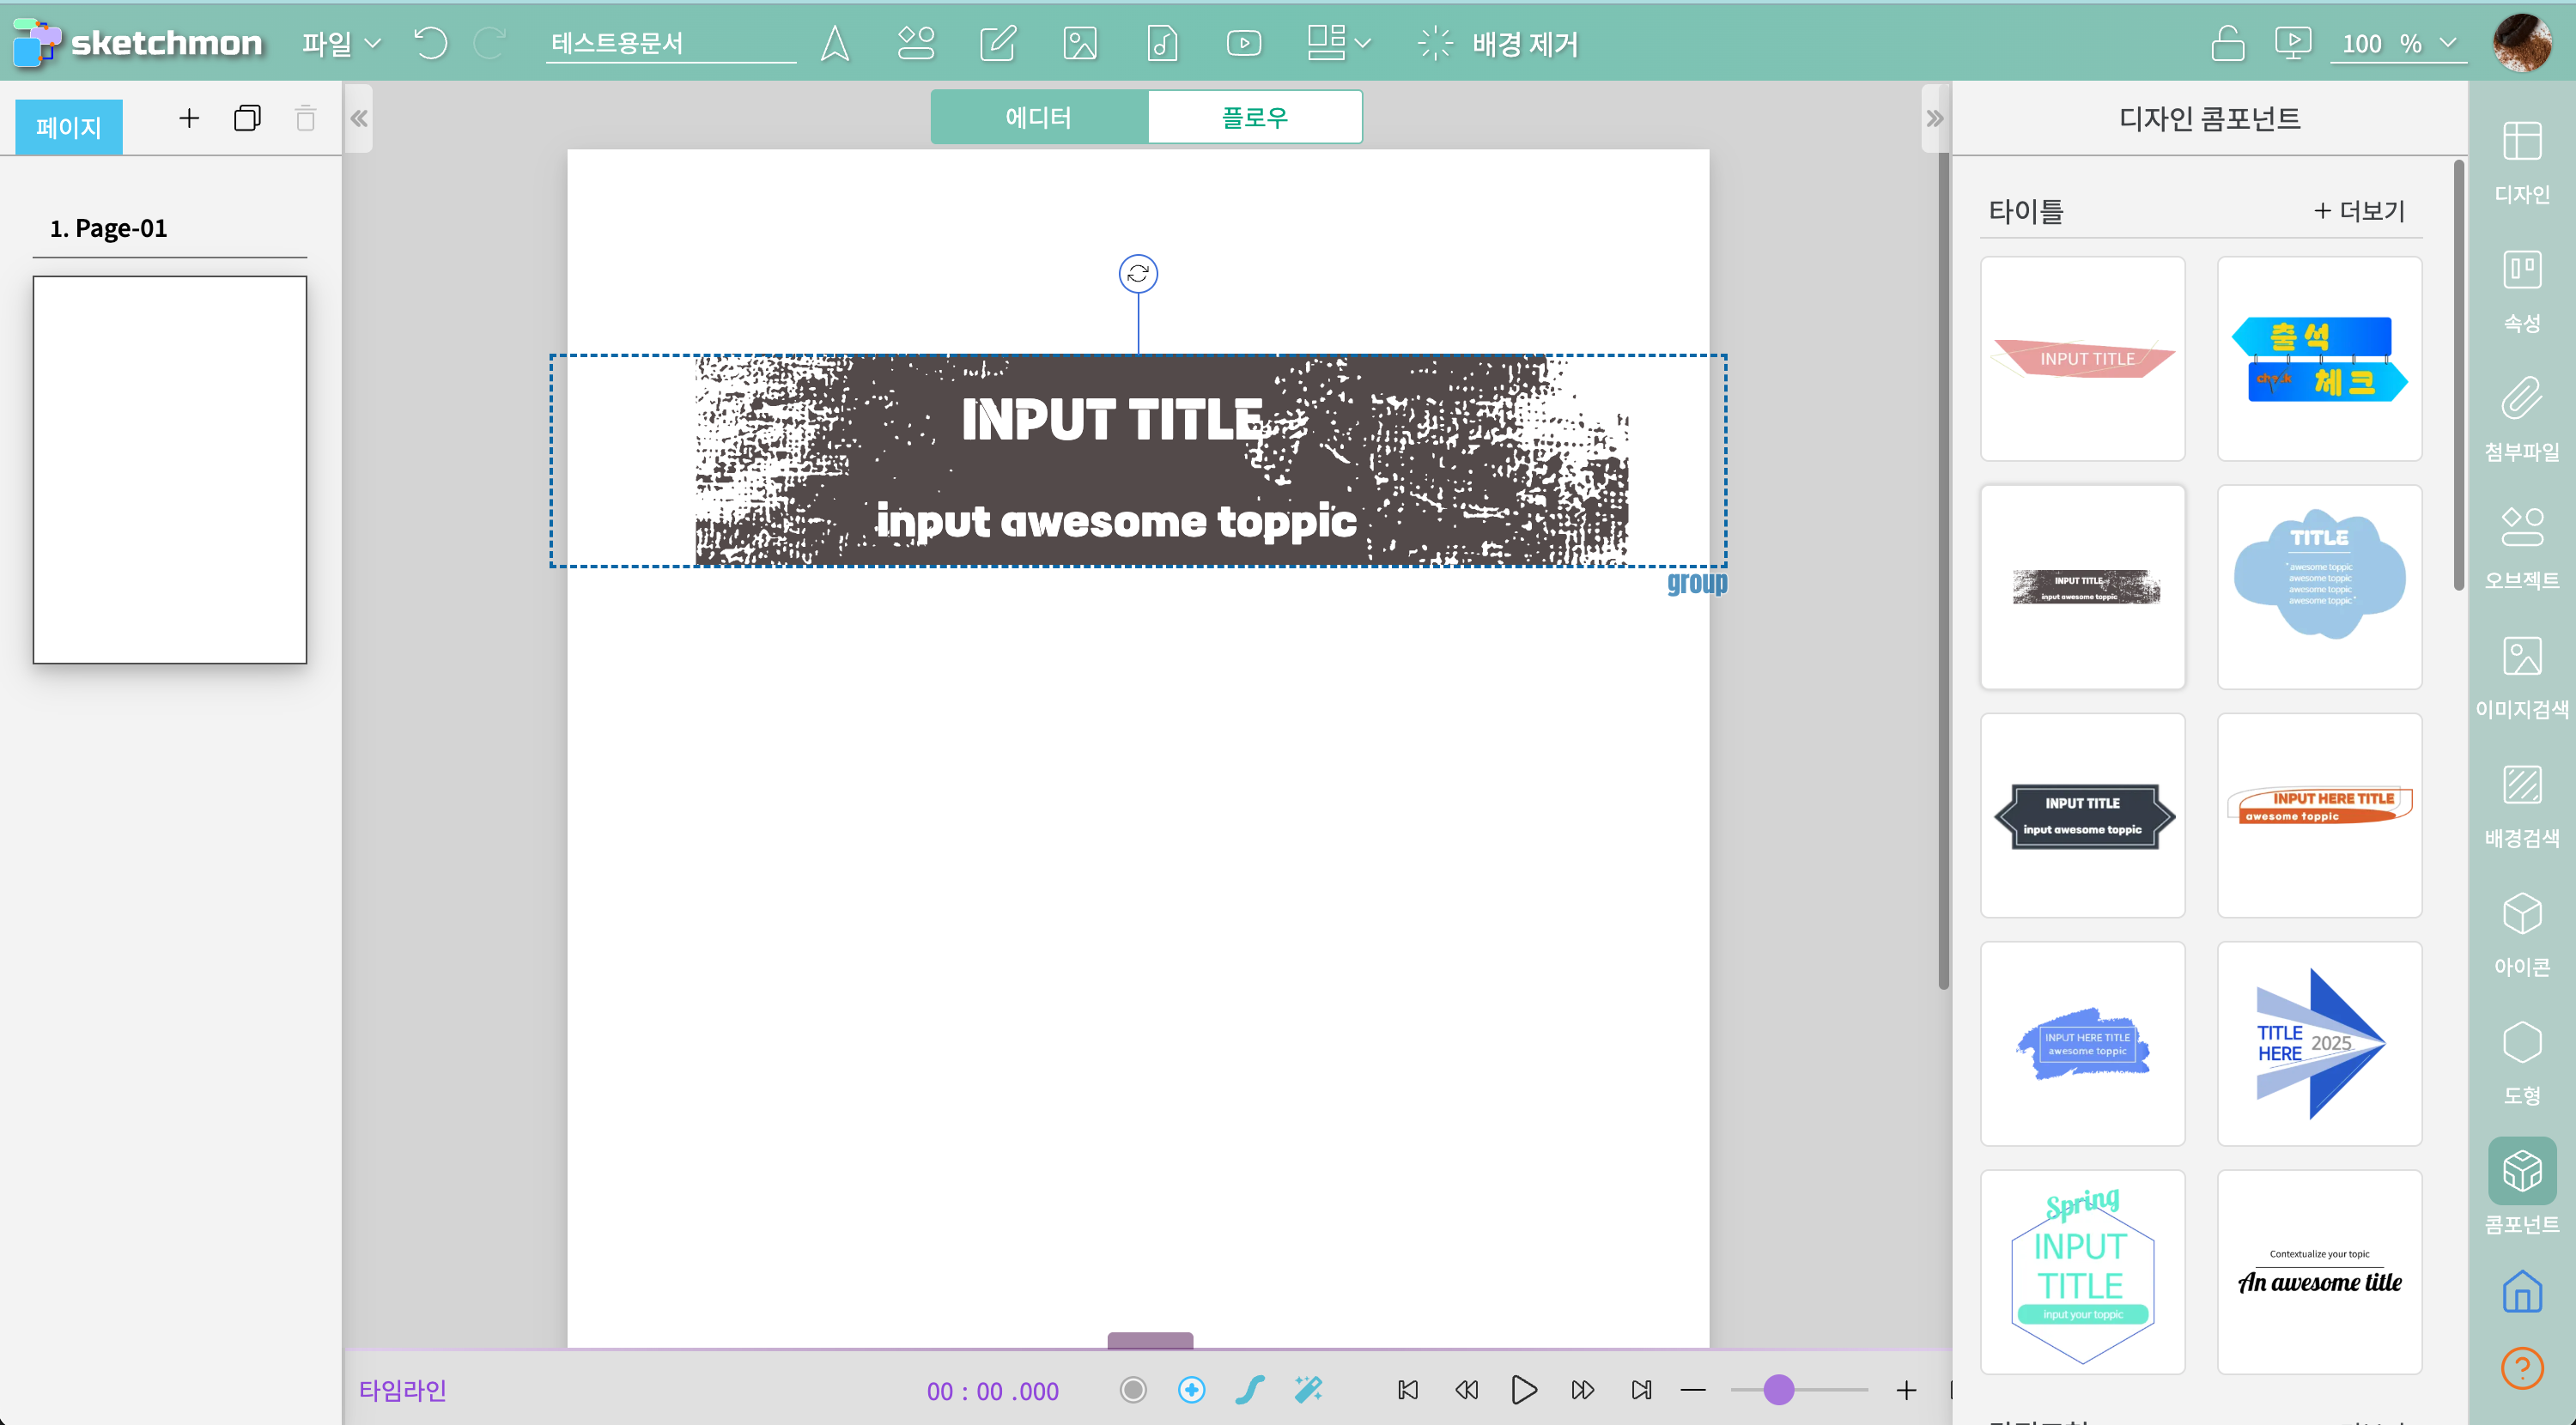Click the duplicate page icon
The height and width of the screenshot is (1425, 2576).
point(247,119)
